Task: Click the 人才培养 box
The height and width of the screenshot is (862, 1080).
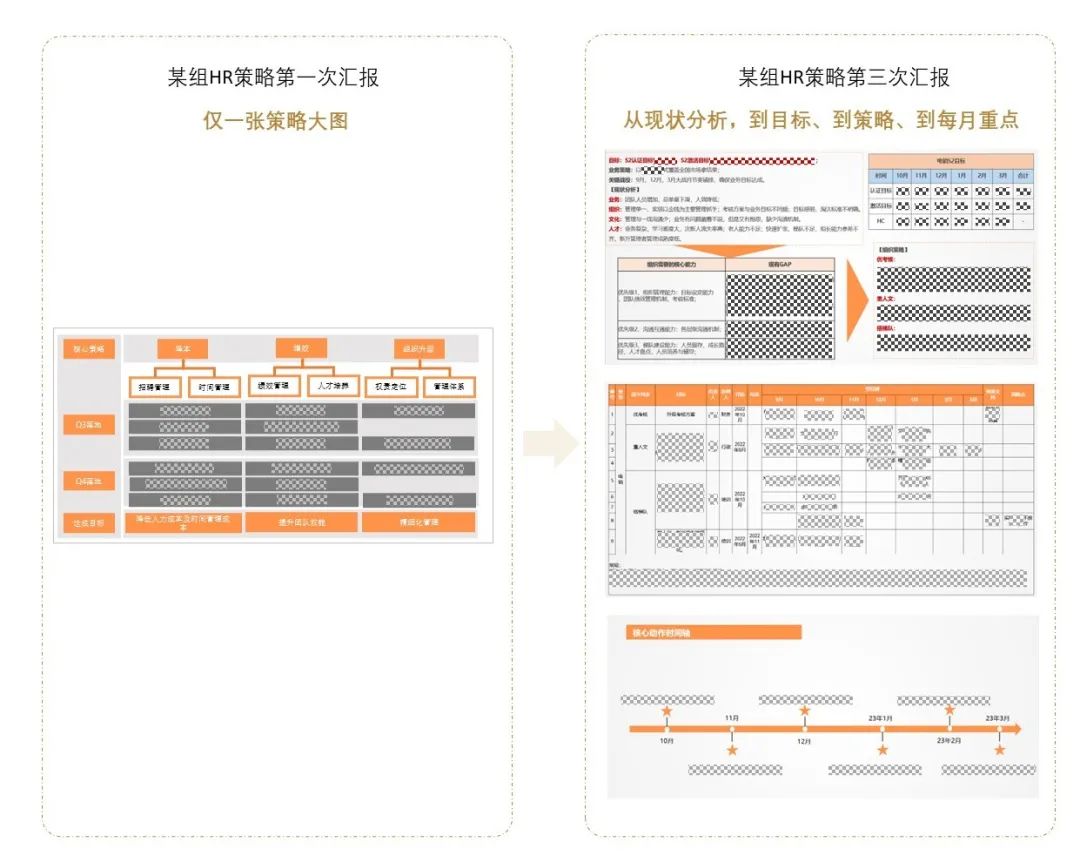Action: [333, 385]
